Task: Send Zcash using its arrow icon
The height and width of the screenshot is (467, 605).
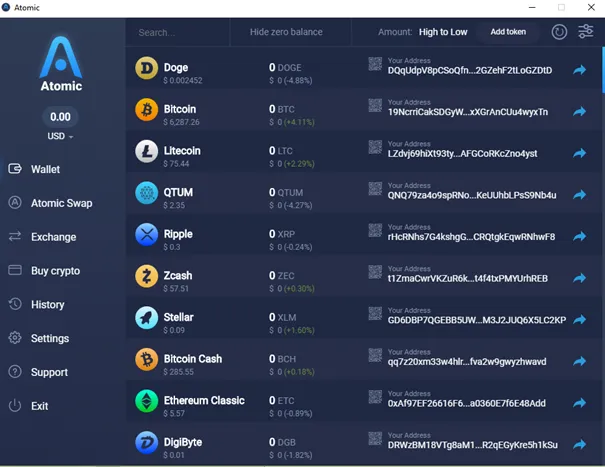Action: pyautogui.click(x=580, y=278)
